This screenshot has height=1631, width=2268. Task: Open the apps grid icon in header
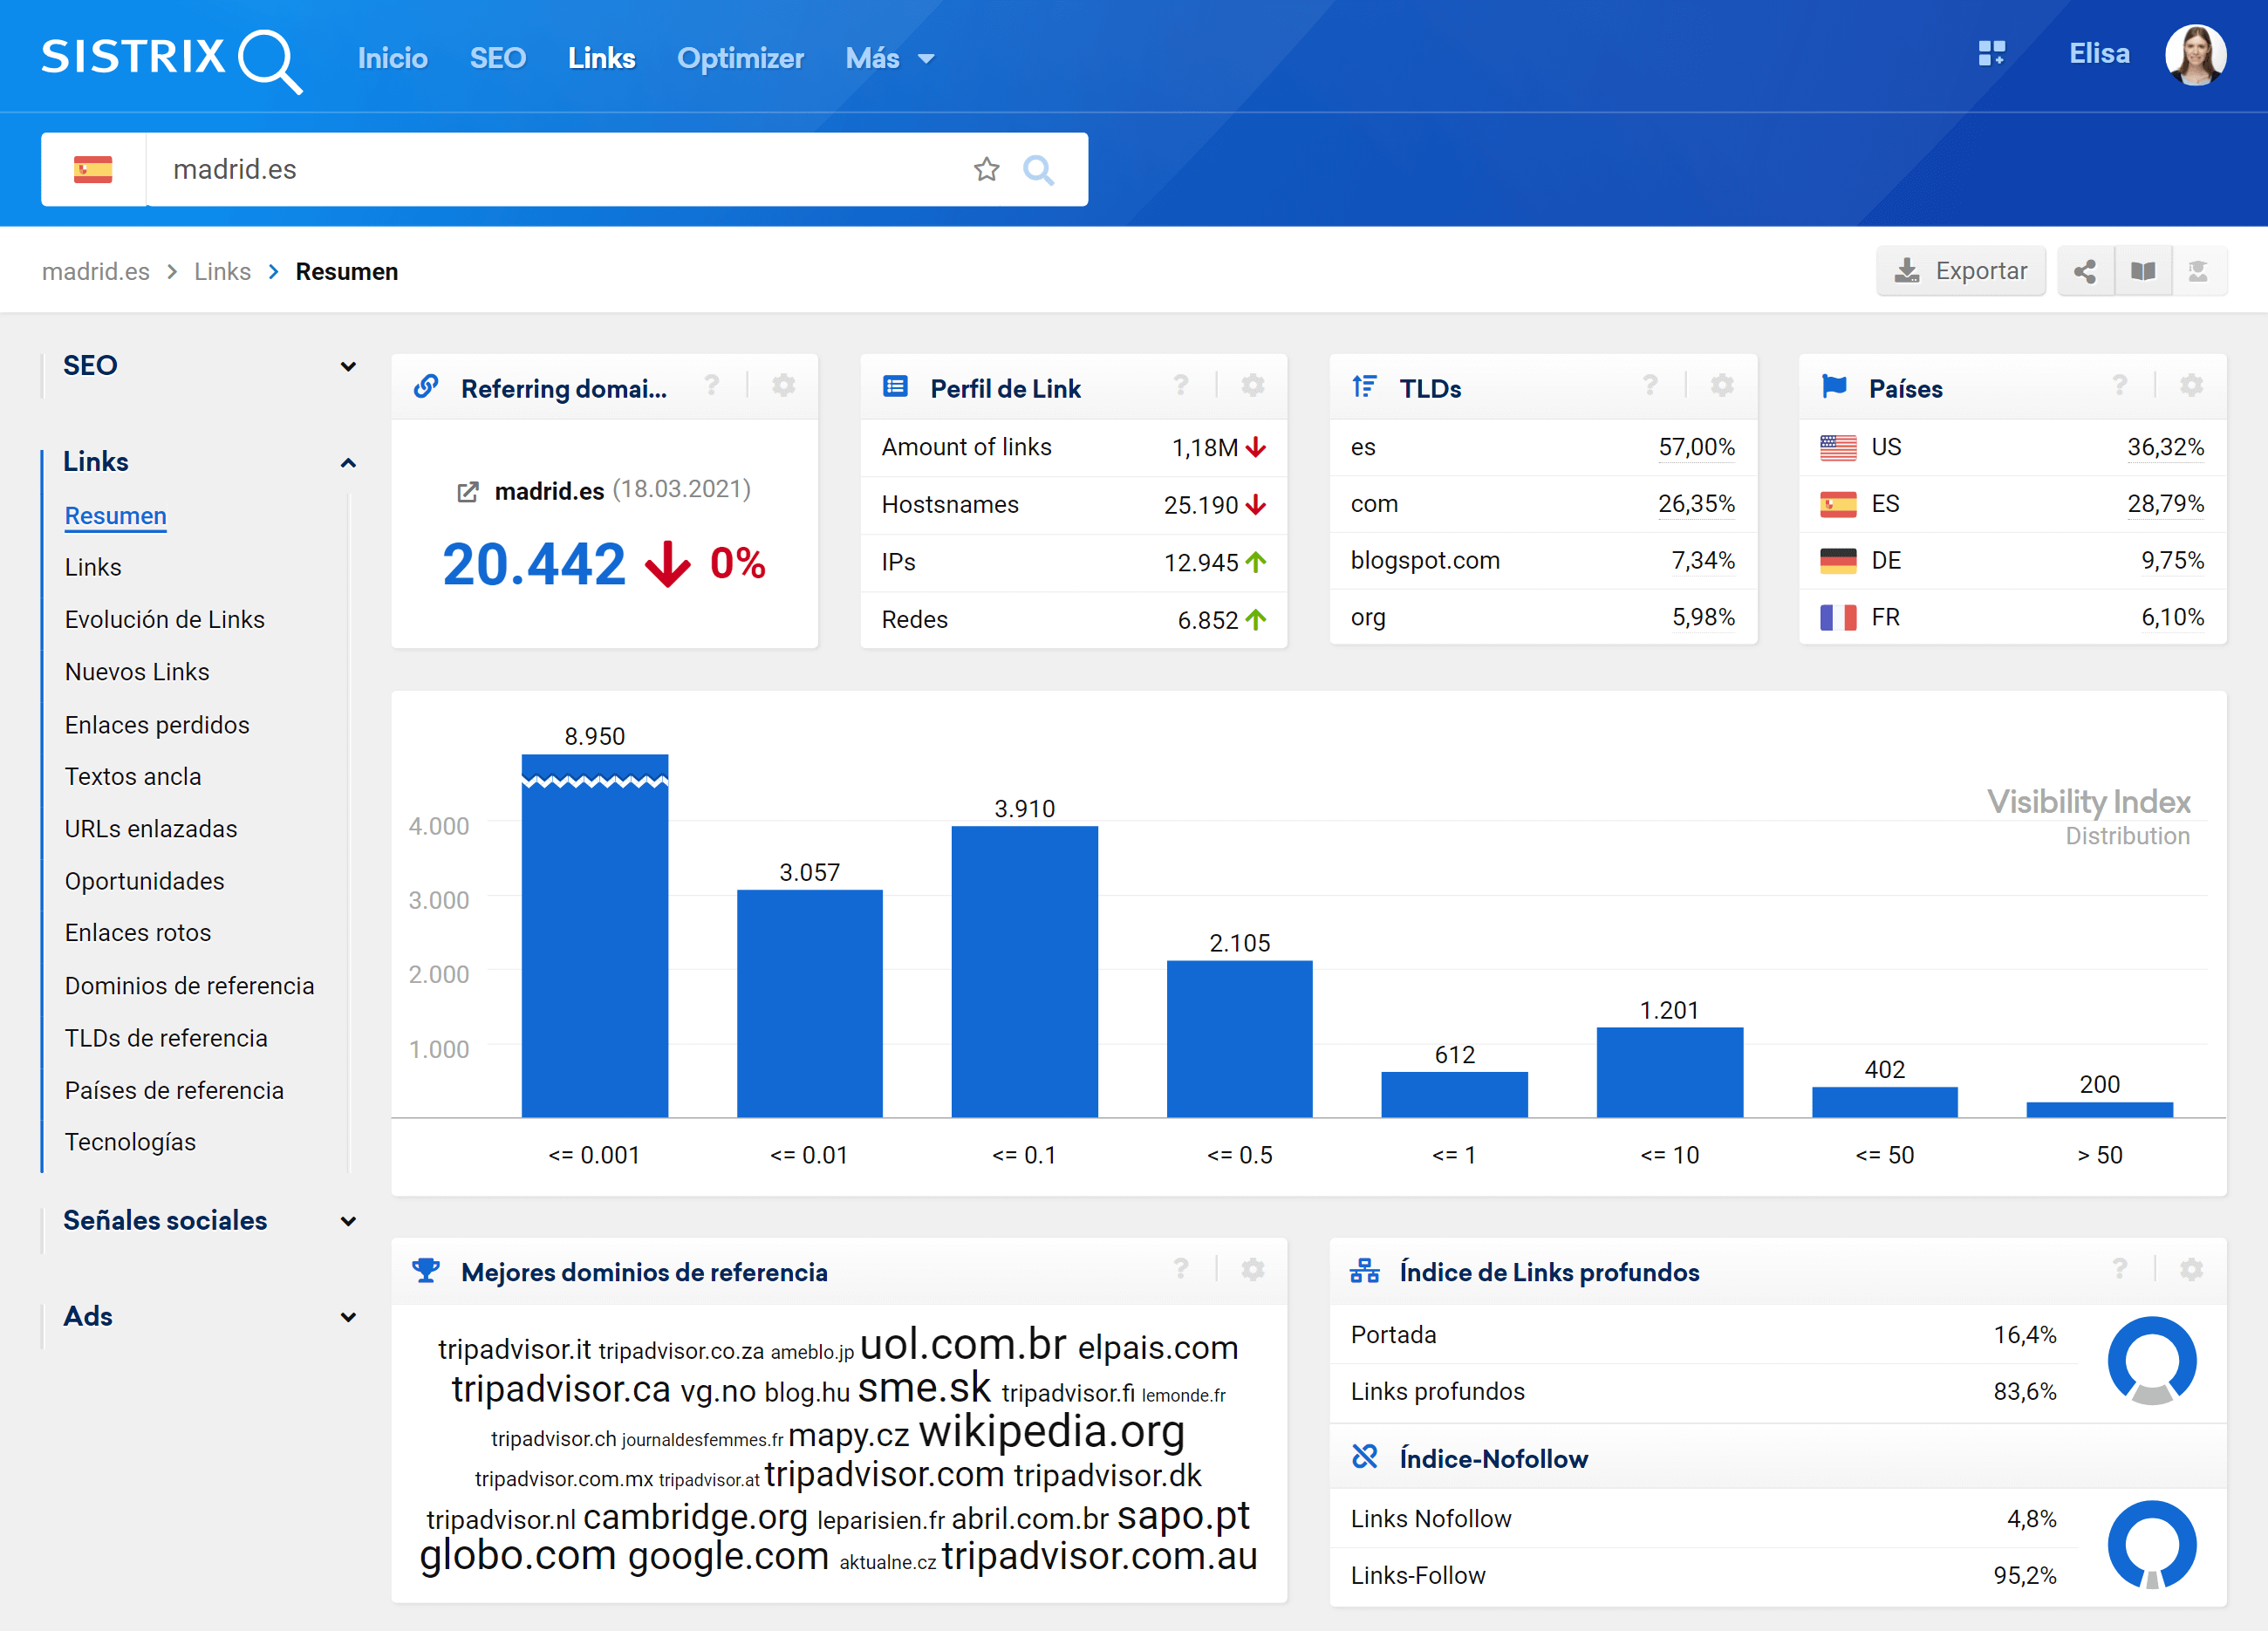(x=1991, y=54)
